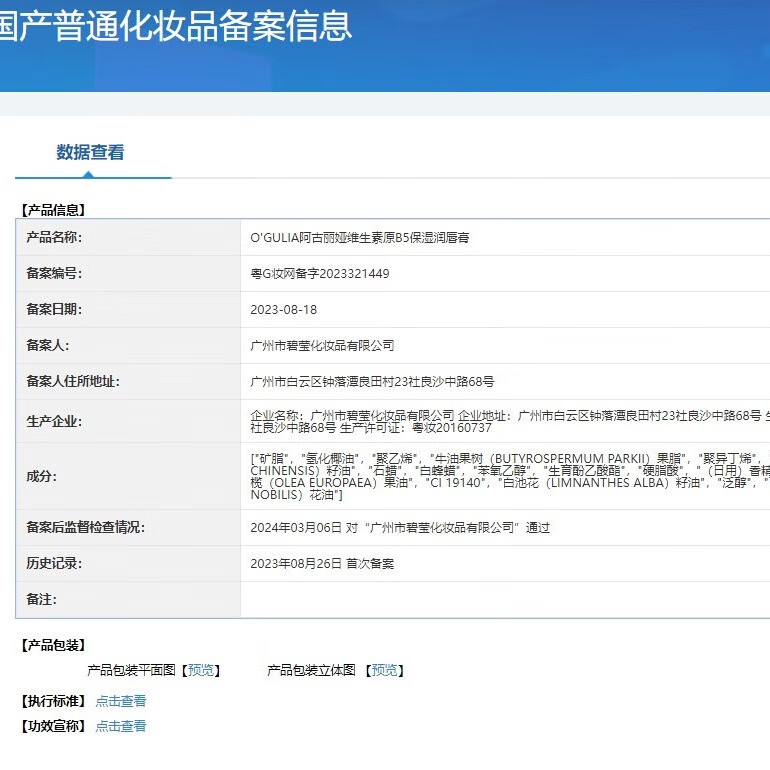Click the 产品包装立体图 label text

(311, 670)
